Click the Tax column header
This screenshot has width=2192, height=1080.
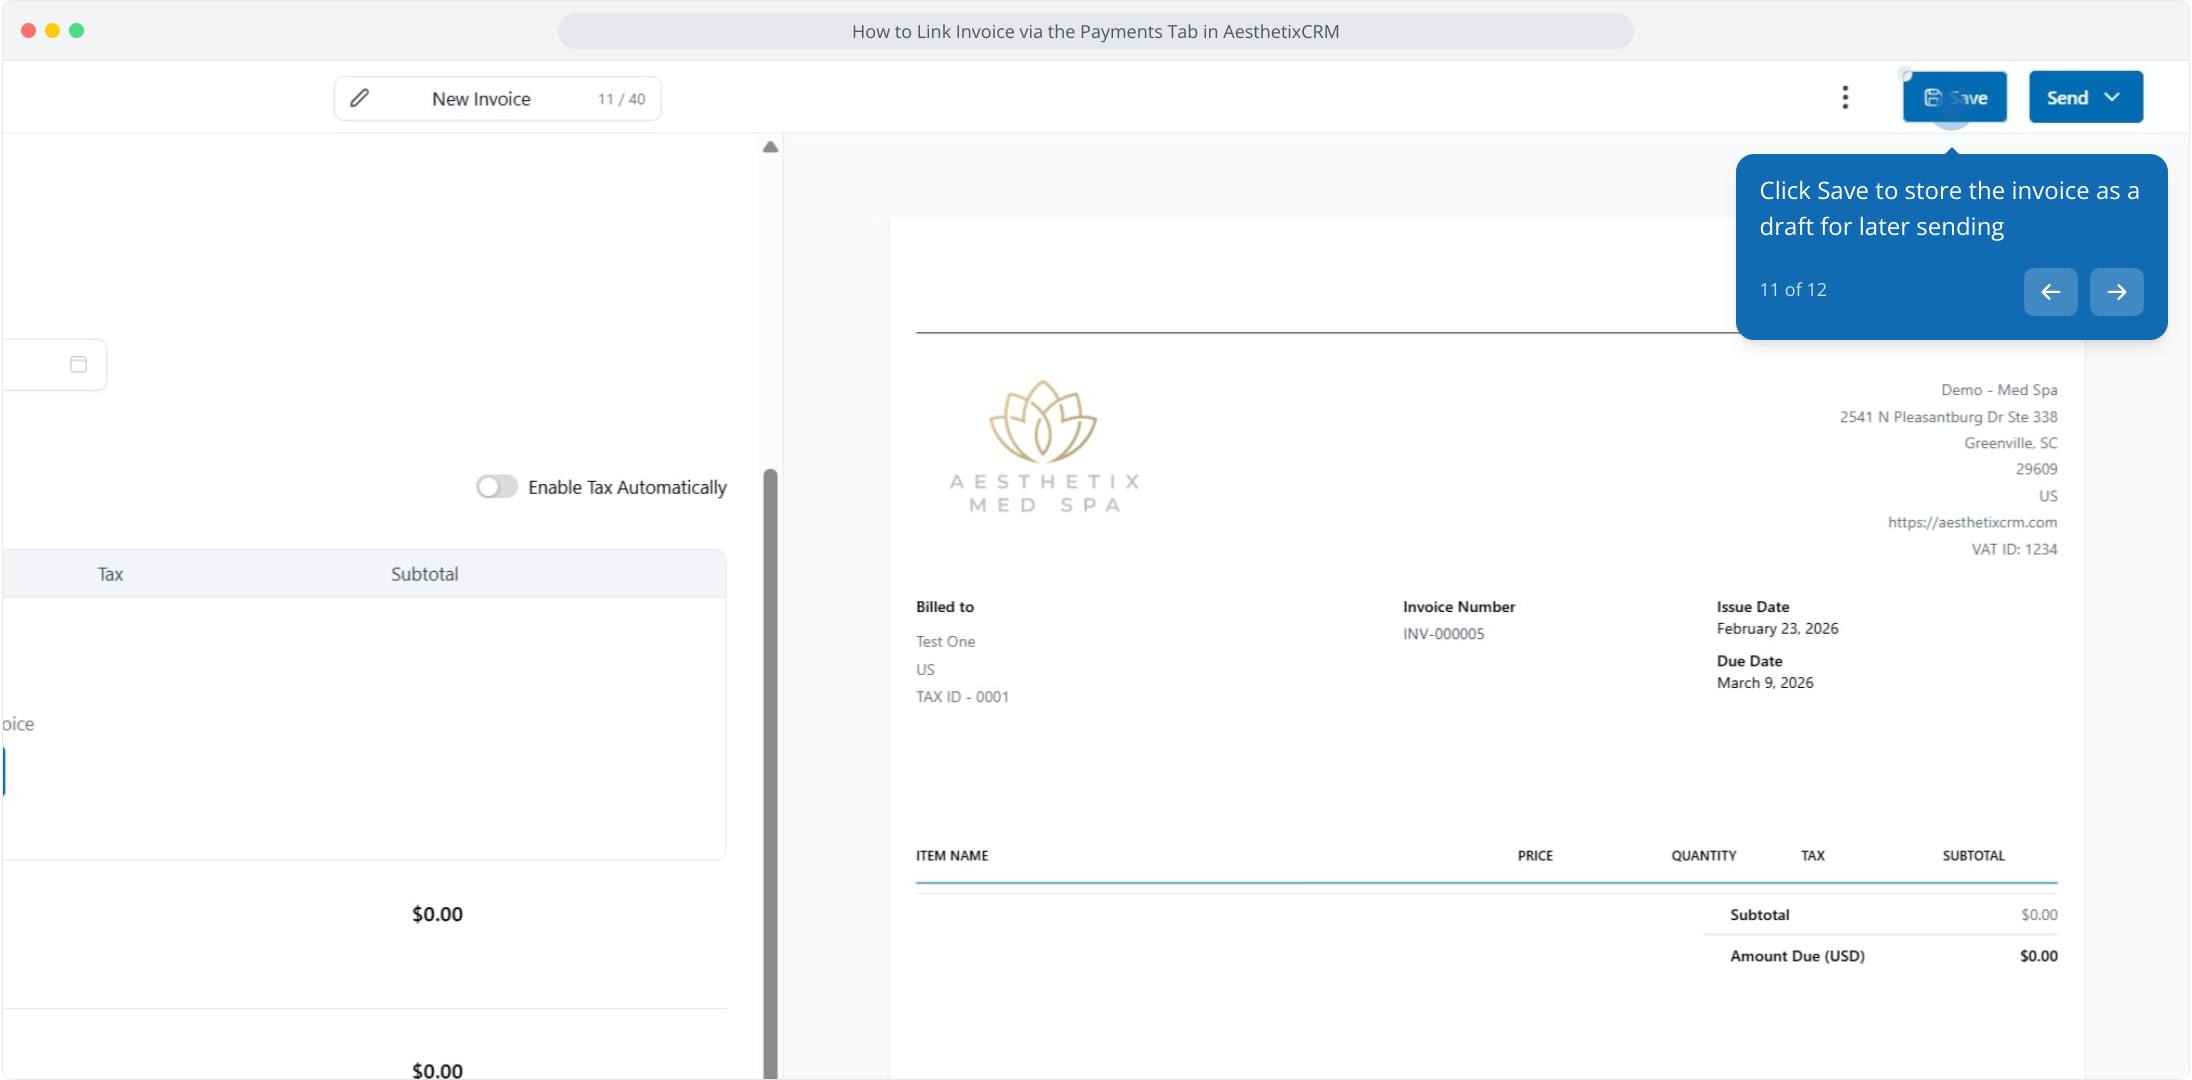click(110, 574)
